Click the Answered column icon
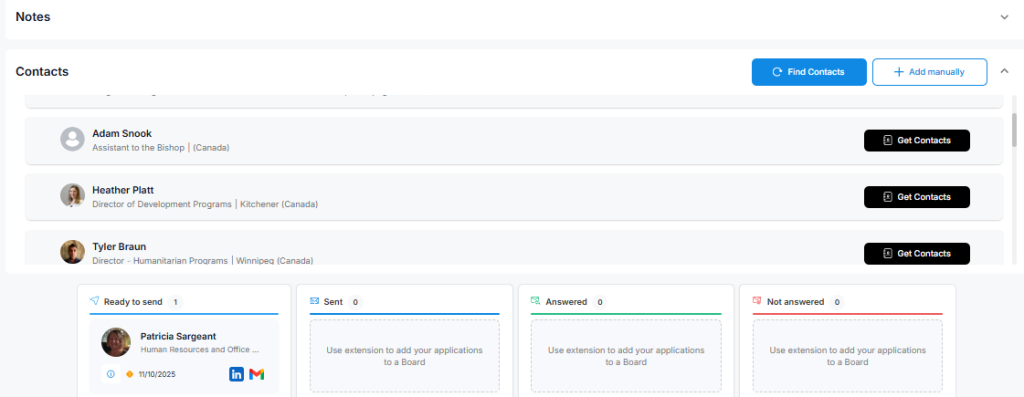Viewport: 1024px width, 397px height. (x=536, y=301)
